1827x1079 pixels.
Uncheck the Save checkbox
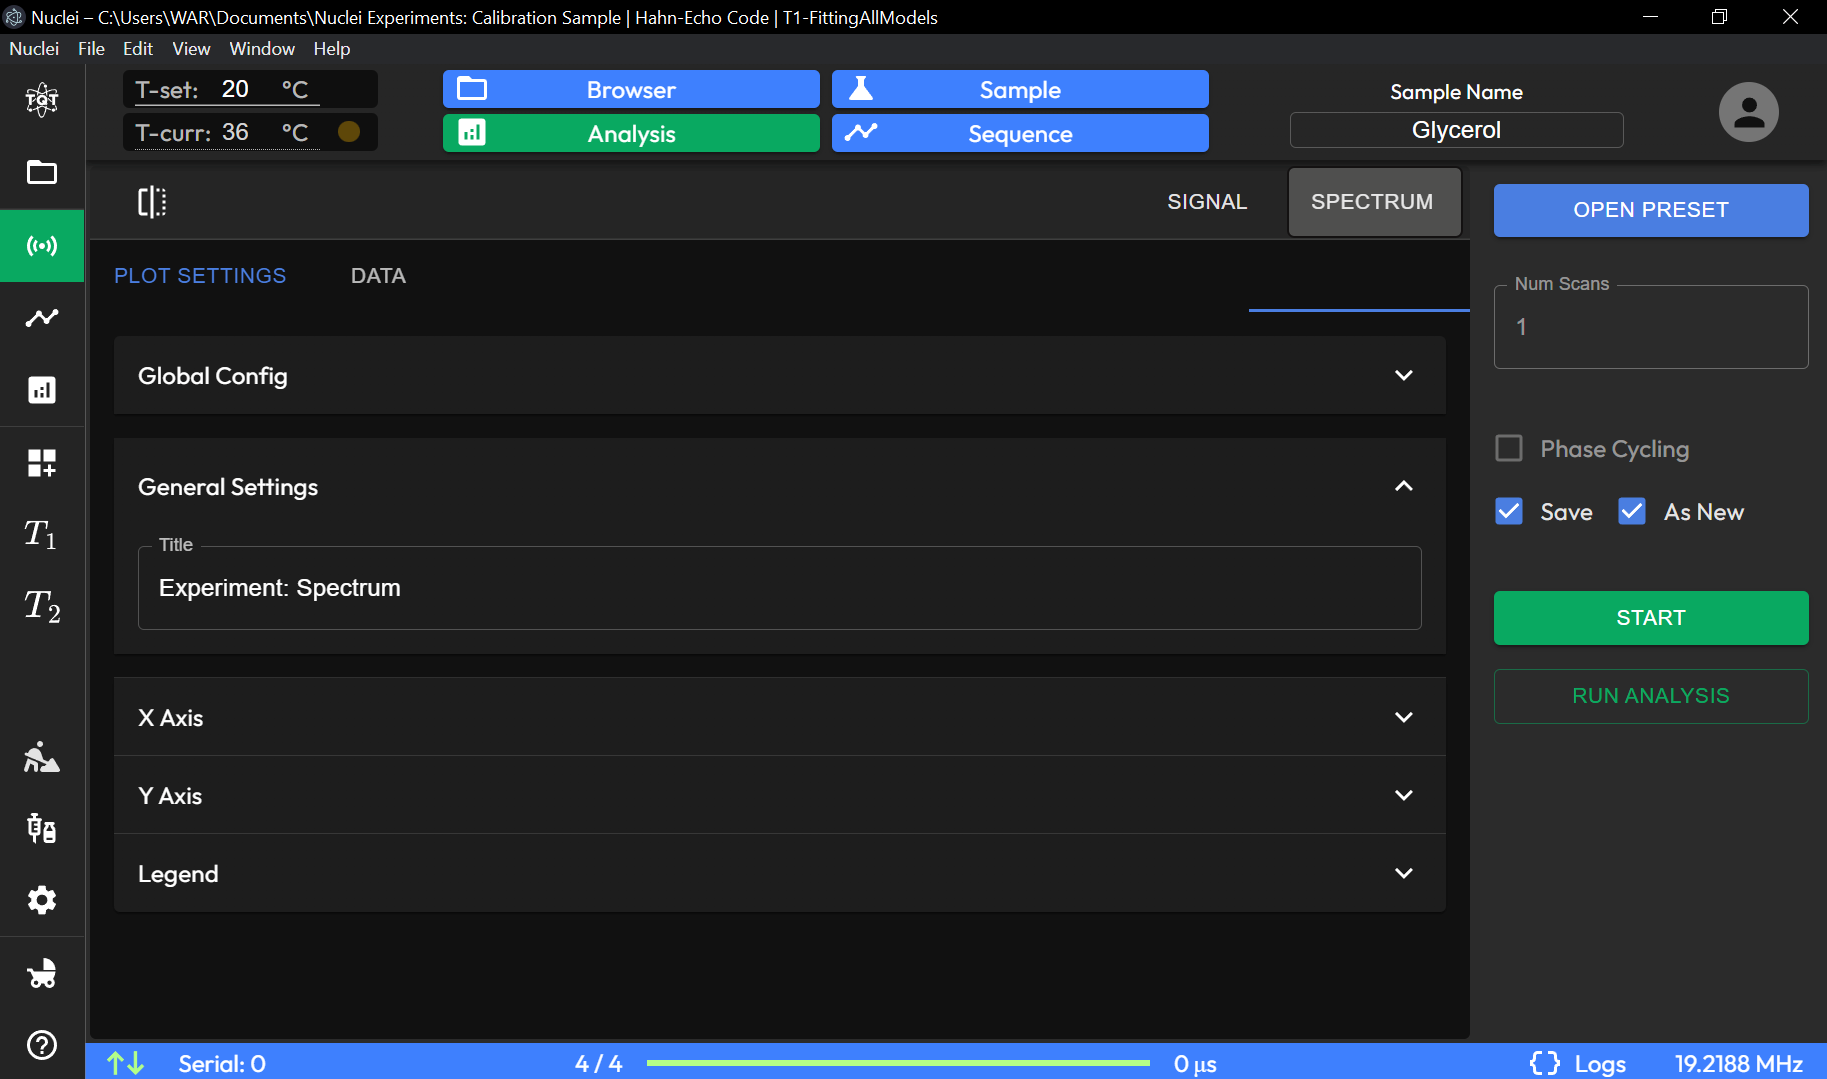tap(1509, 511)
